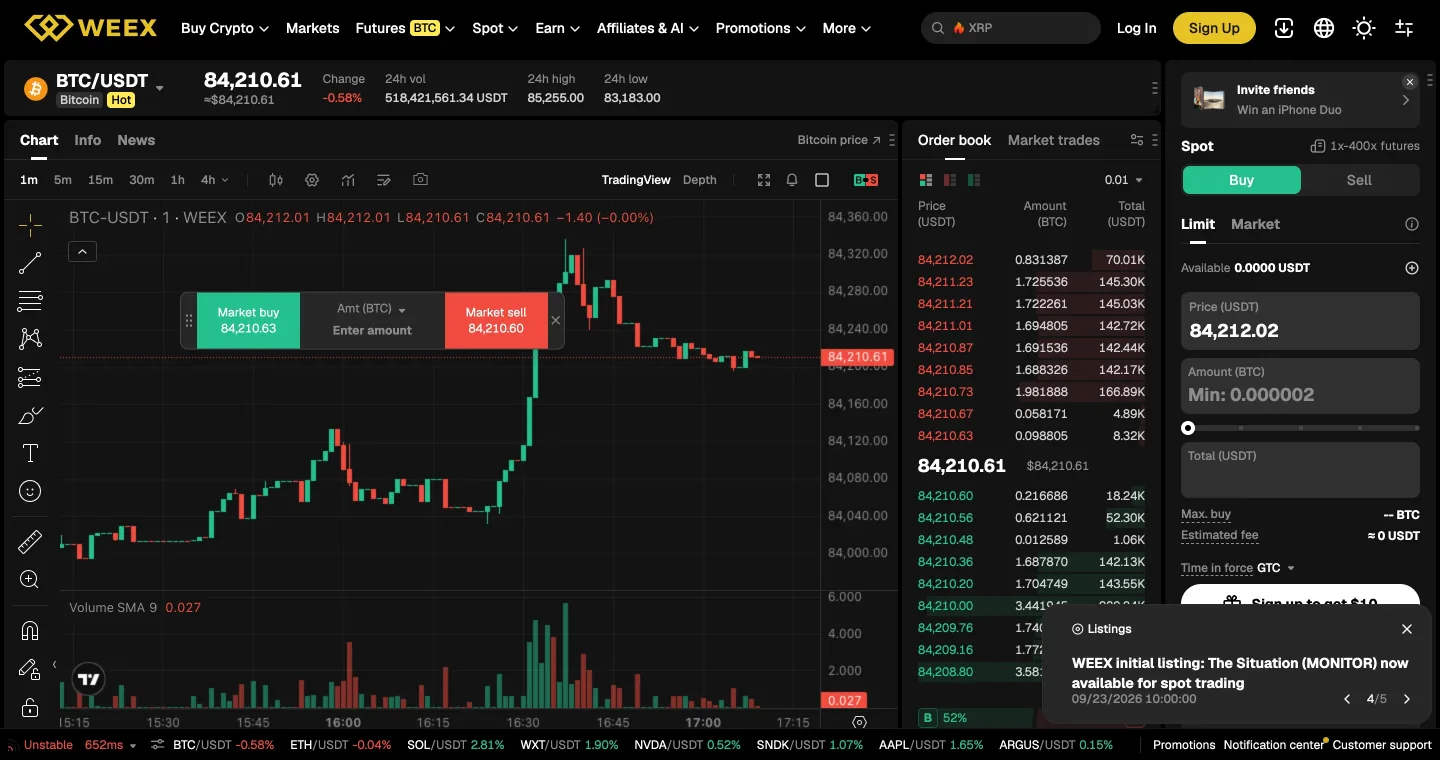The width and height of the screenshot is (1440, 760).
Task: Open order book settings icon
Action: (1136, 140)
